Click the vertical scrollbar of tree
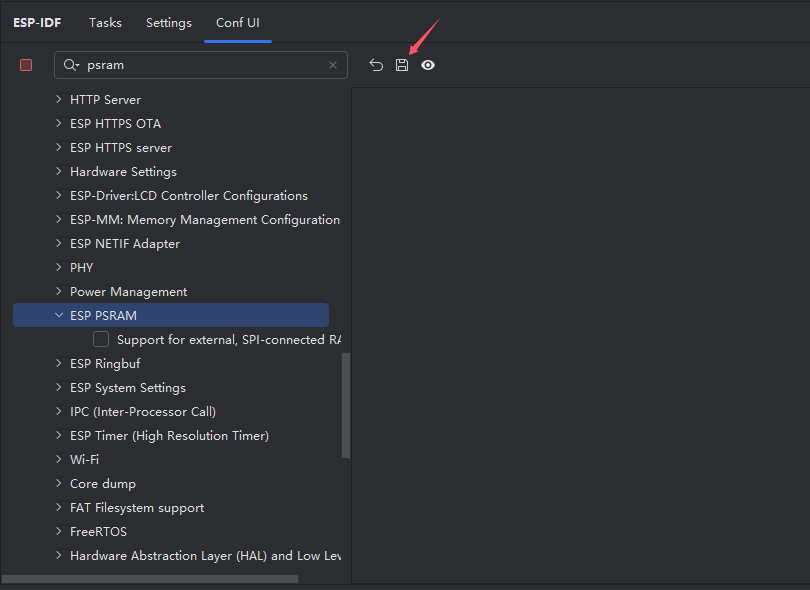The height and width of the screenshot is (590, 810). [346, 405]
